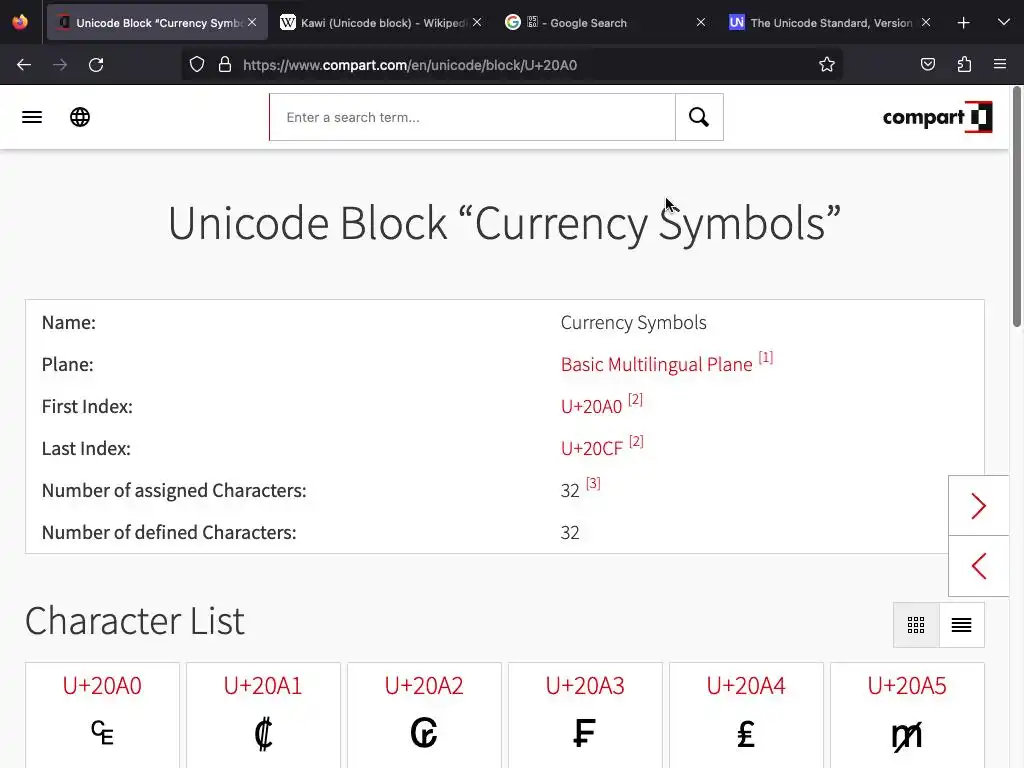Go to previous Unicode block arrow

978,566
